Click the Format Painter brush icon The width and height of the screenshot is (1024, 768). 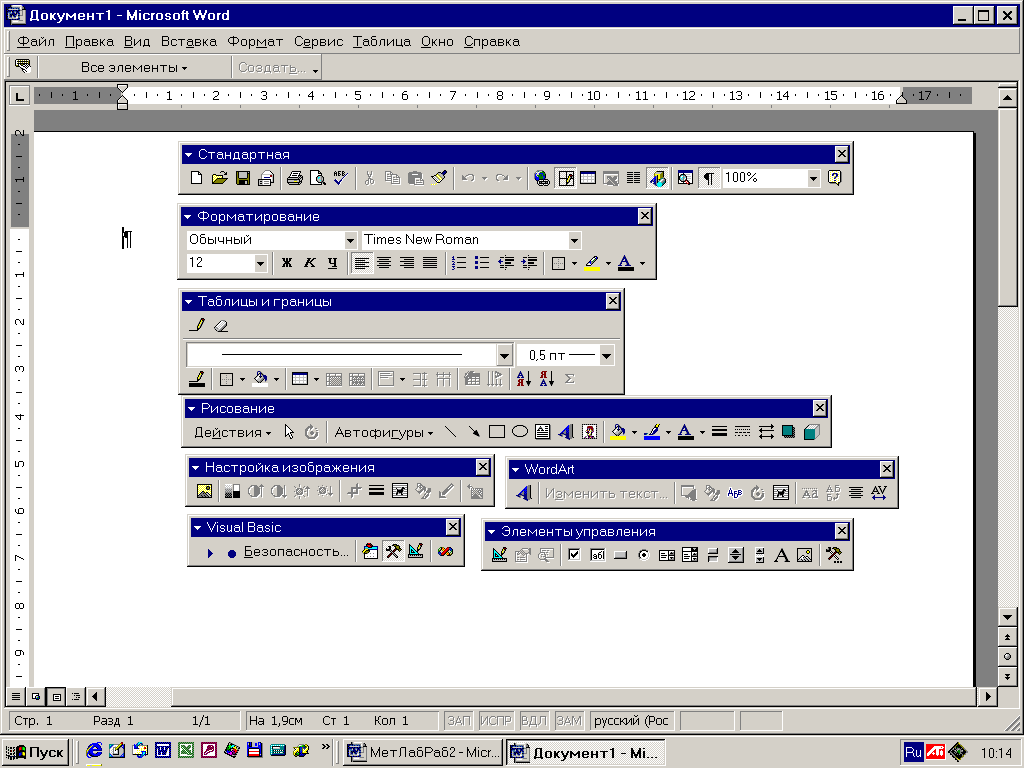439,178
